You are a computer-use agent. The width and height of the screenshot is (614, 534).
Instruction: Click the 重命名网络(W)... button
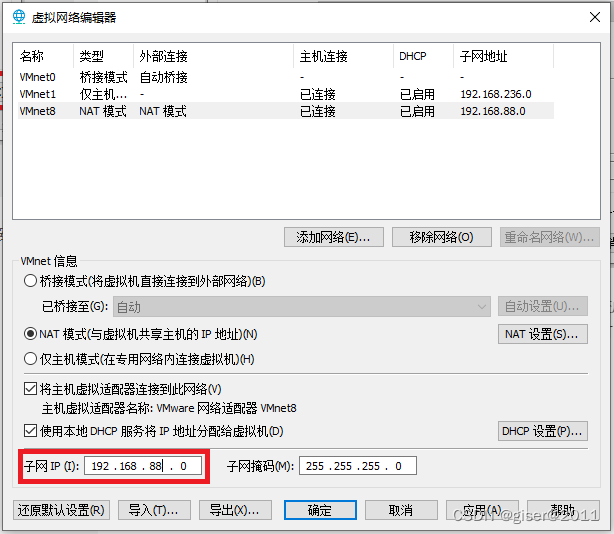click(549, 237)
